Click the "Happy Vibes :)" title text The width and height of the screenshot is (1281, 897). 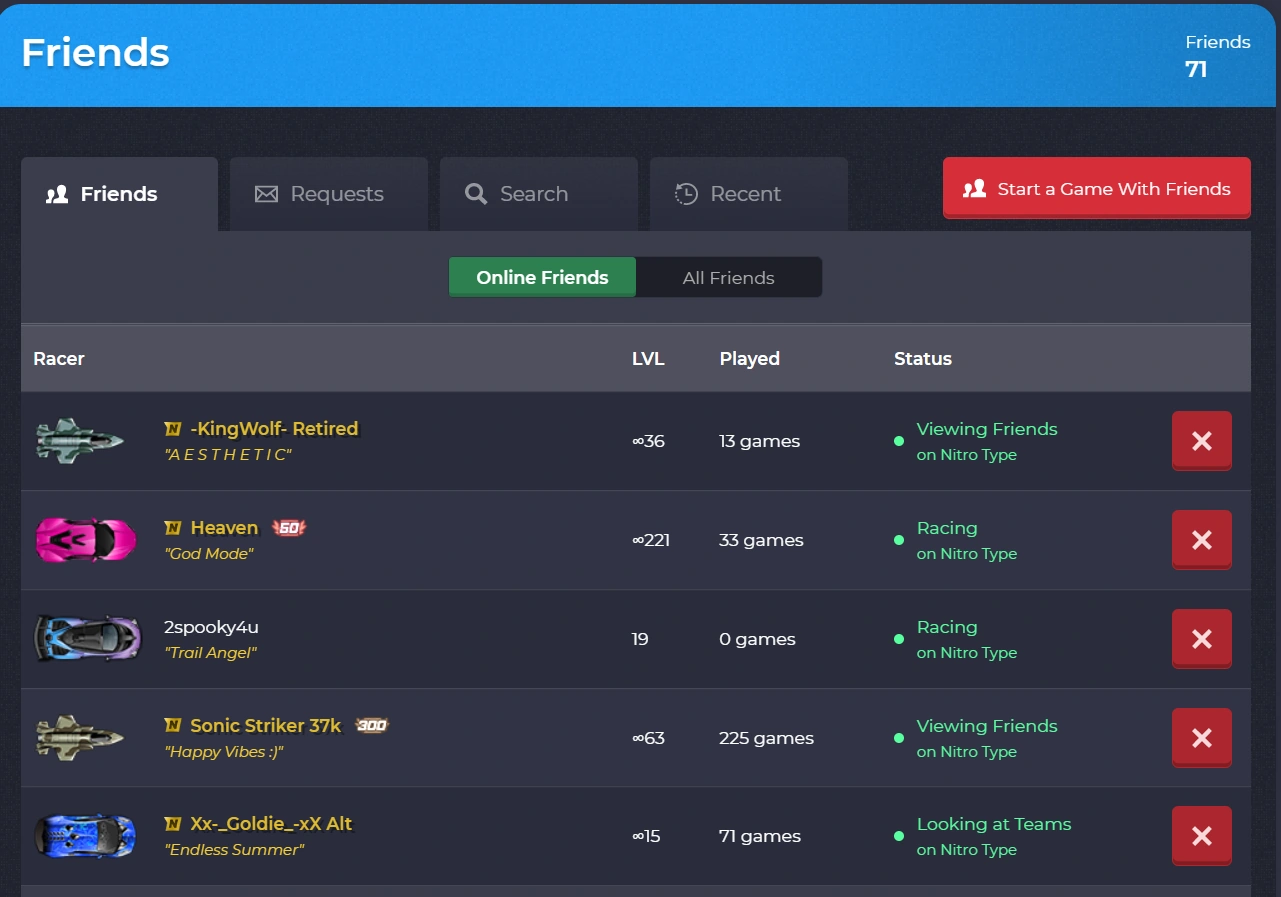pos(224,751)
